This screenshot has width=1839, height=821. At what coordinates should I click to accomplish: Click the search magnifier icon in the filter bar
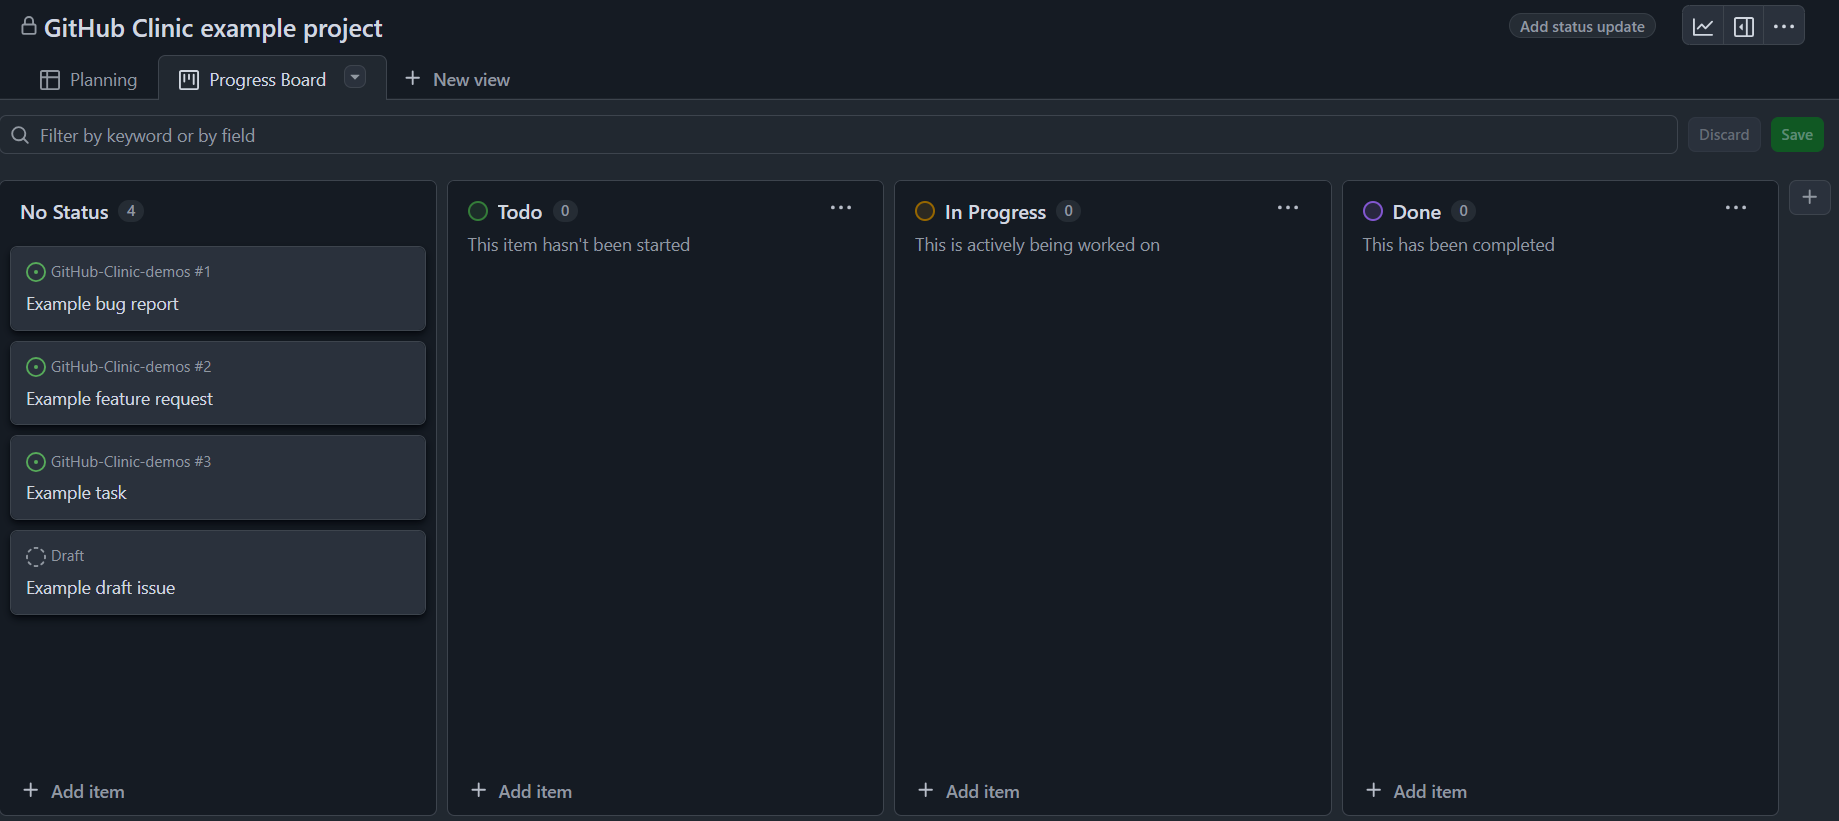[x=20, y=135]
